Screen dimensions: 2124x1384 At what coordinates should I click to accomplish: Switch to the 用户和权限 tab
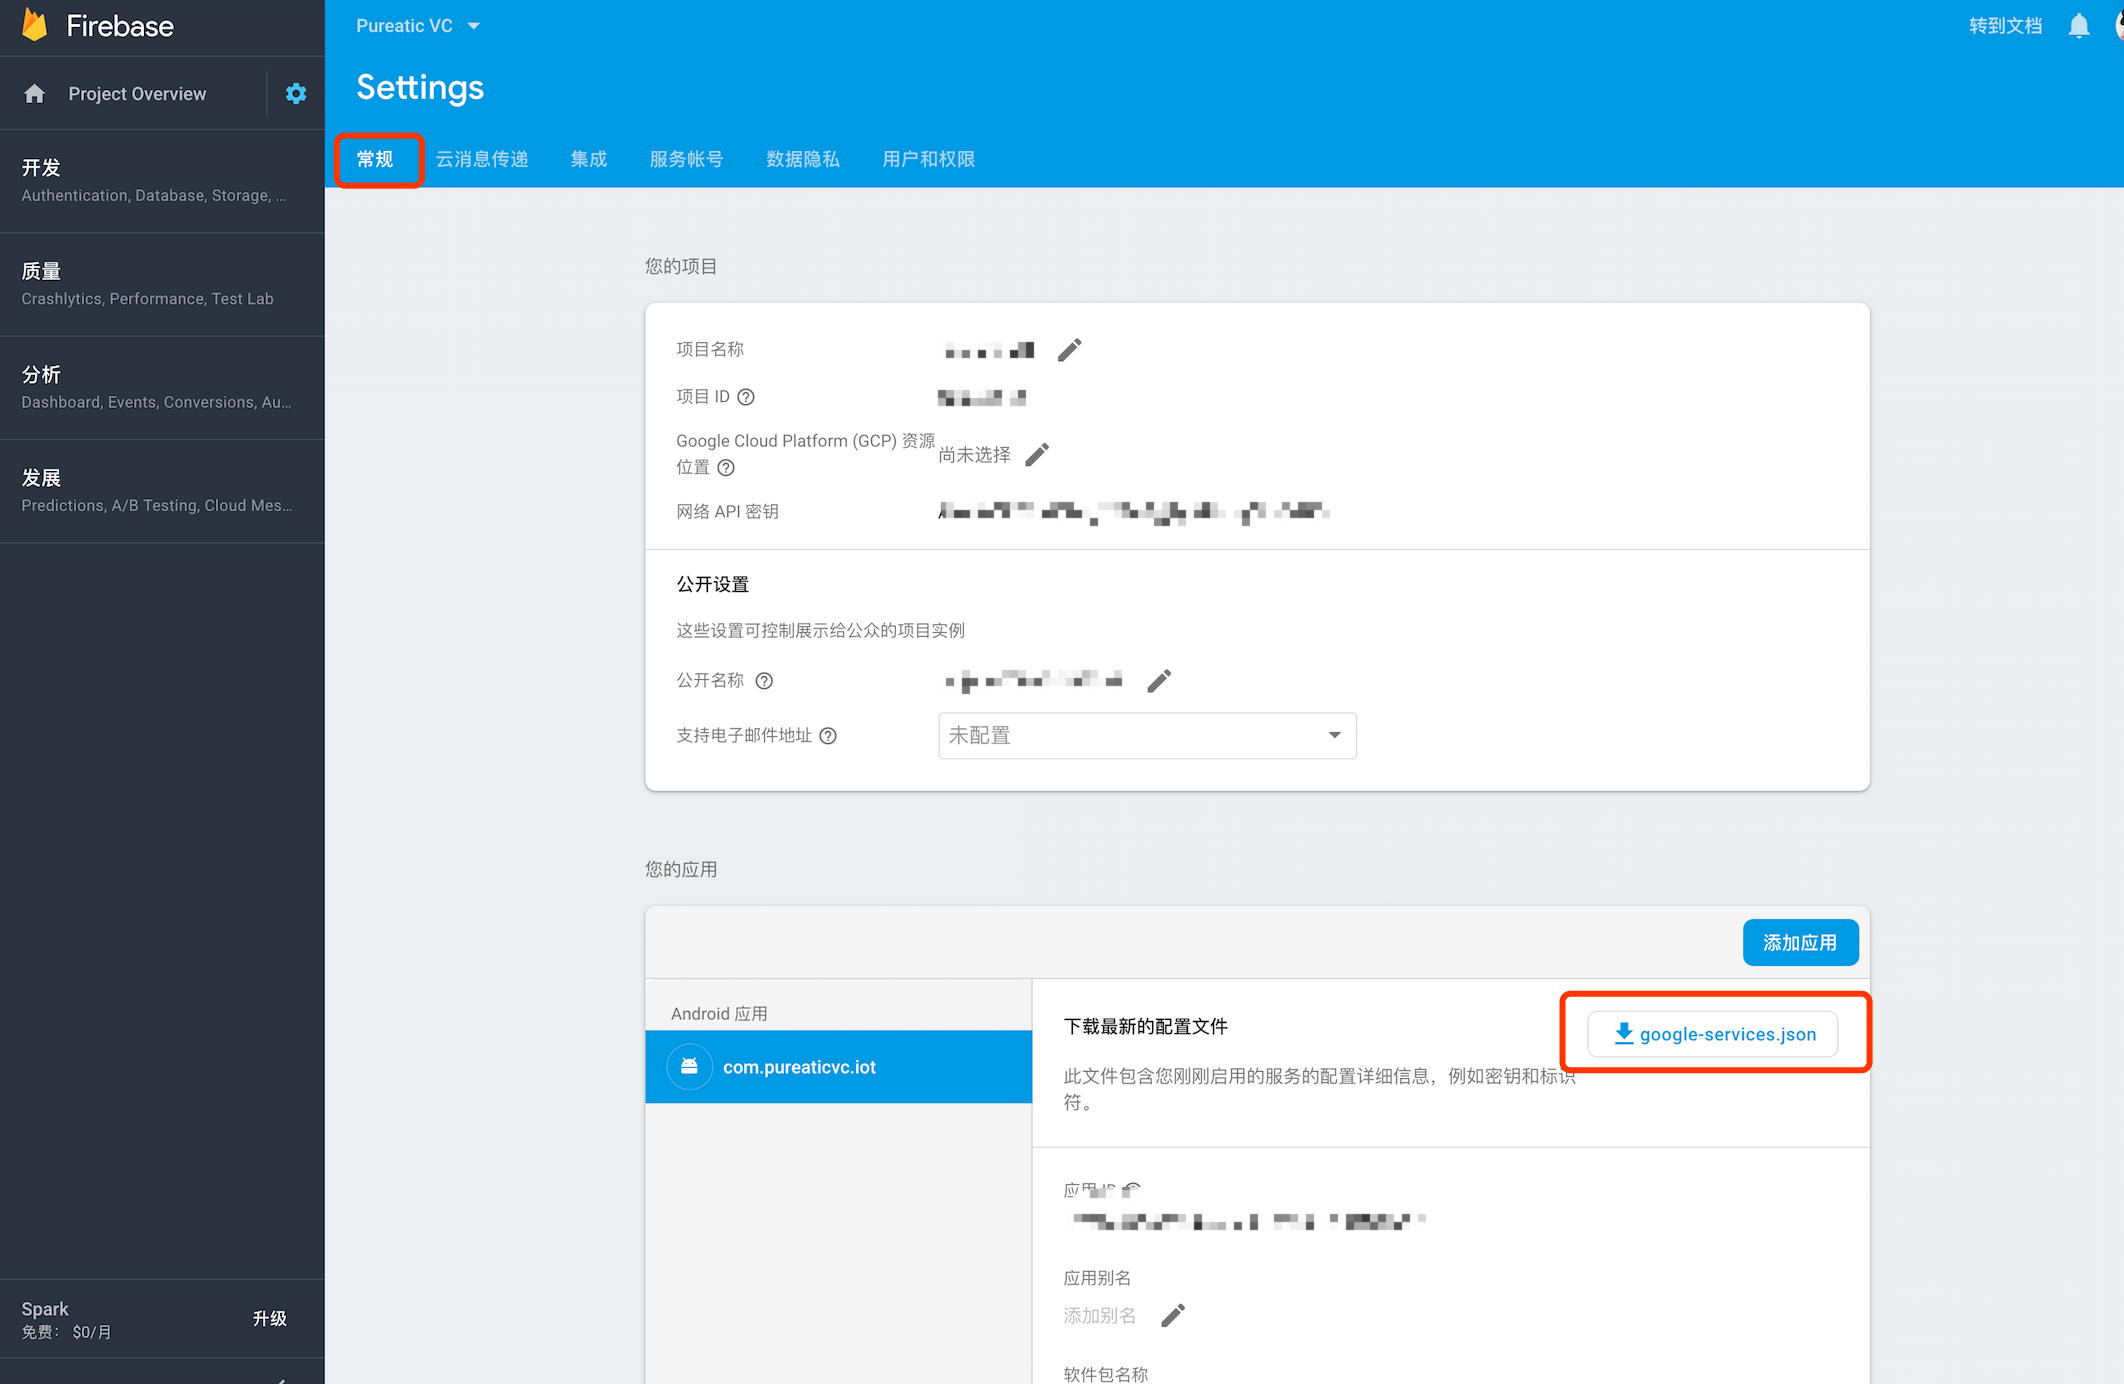click(929, 159)
